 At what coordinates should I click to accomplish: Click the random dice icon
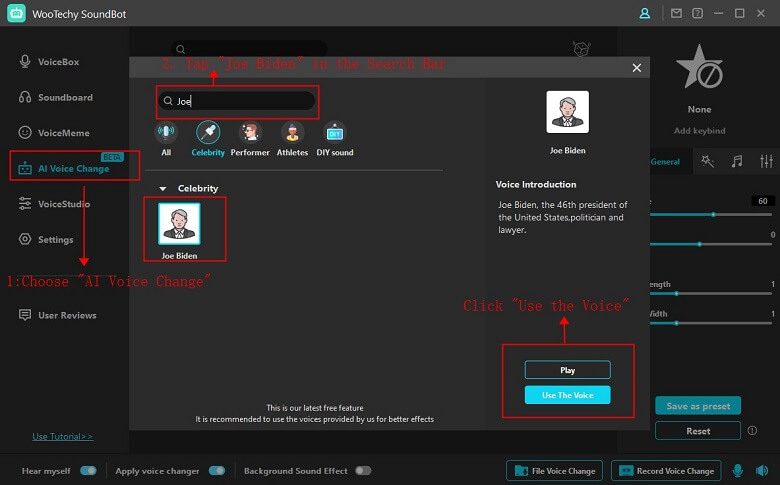(581, 49)
